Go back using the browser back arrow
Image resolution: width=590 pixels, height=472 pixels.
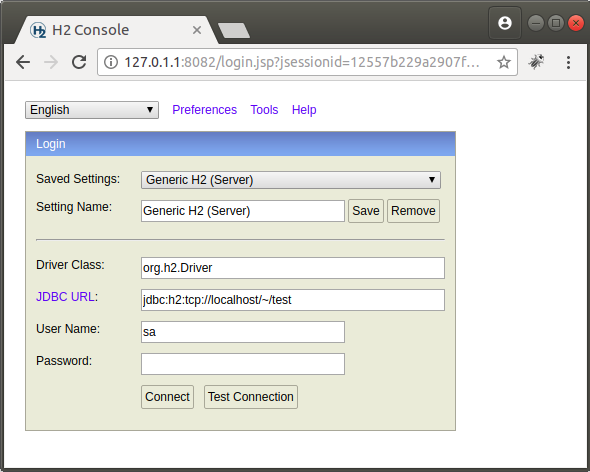point(23,62)
